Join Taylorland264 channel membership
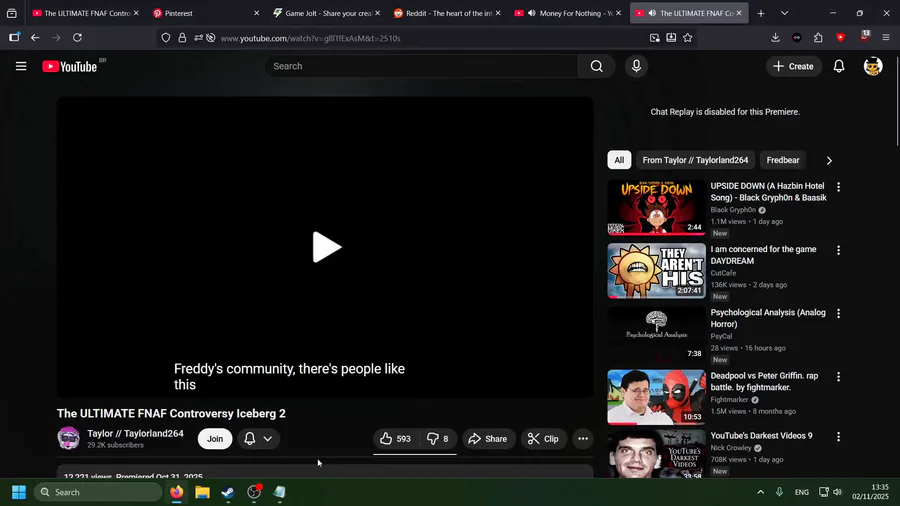The width and height of the screenshot is (900, 506). pos(215,439)
